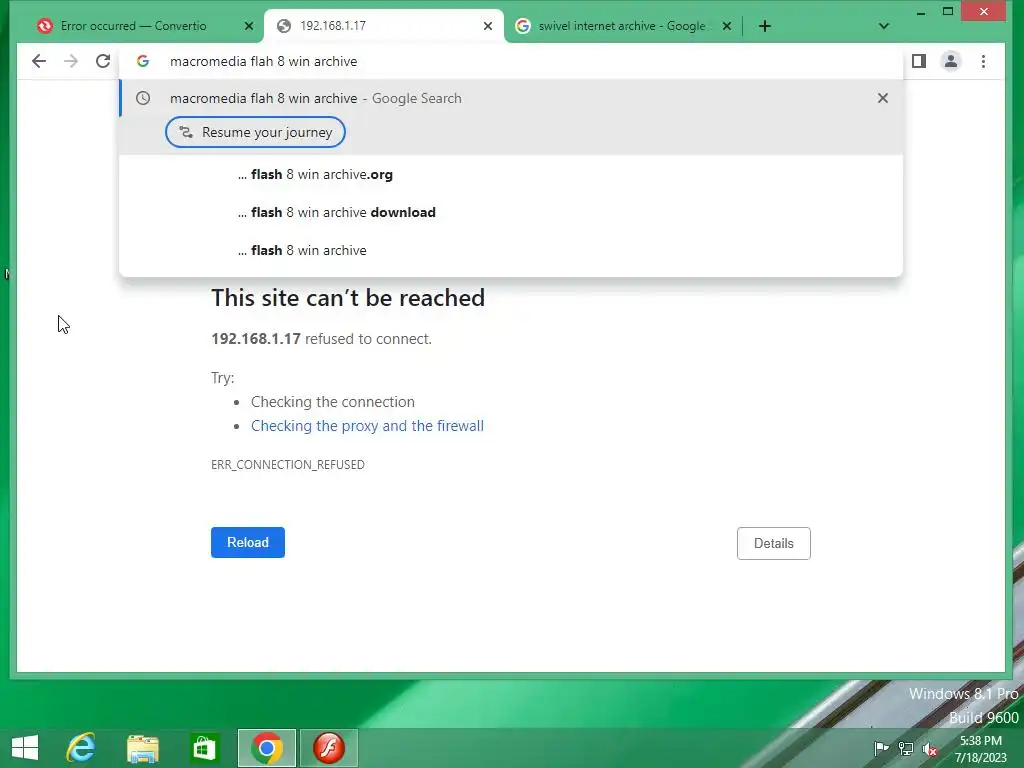Expand the tab search dropdown arrow
The image size is (1024, 768).
(x=884, y=26)
